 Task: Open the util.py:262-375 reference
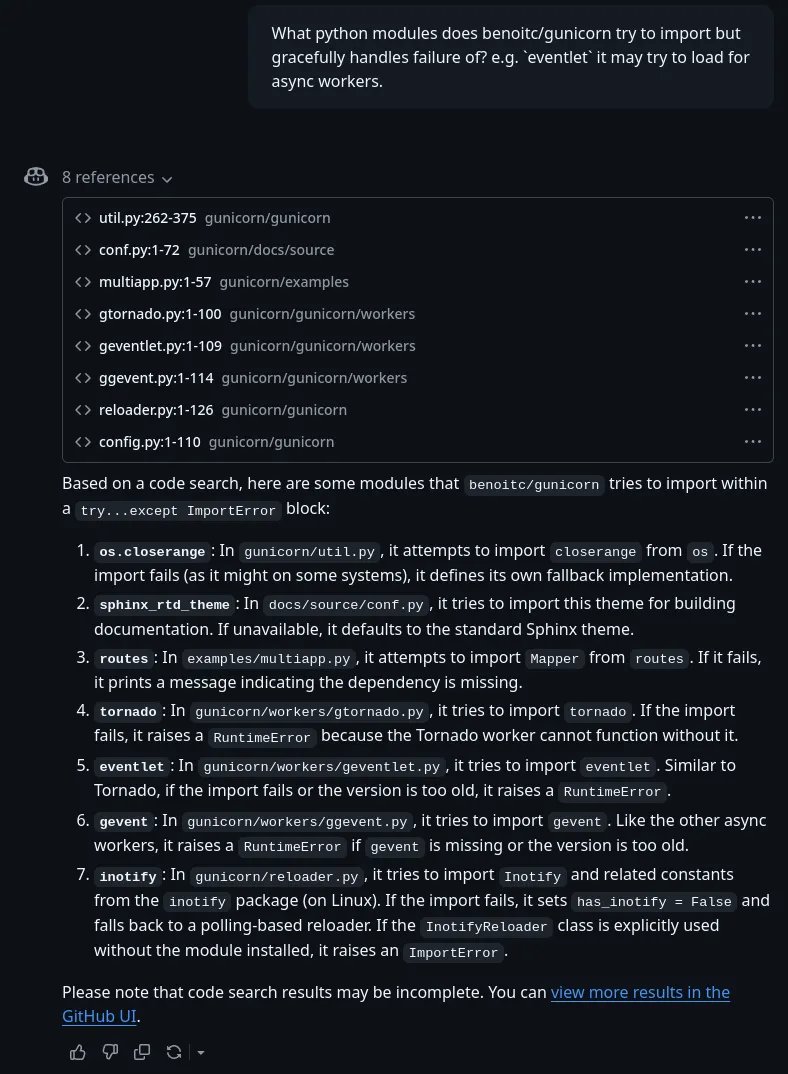point(147,217)
